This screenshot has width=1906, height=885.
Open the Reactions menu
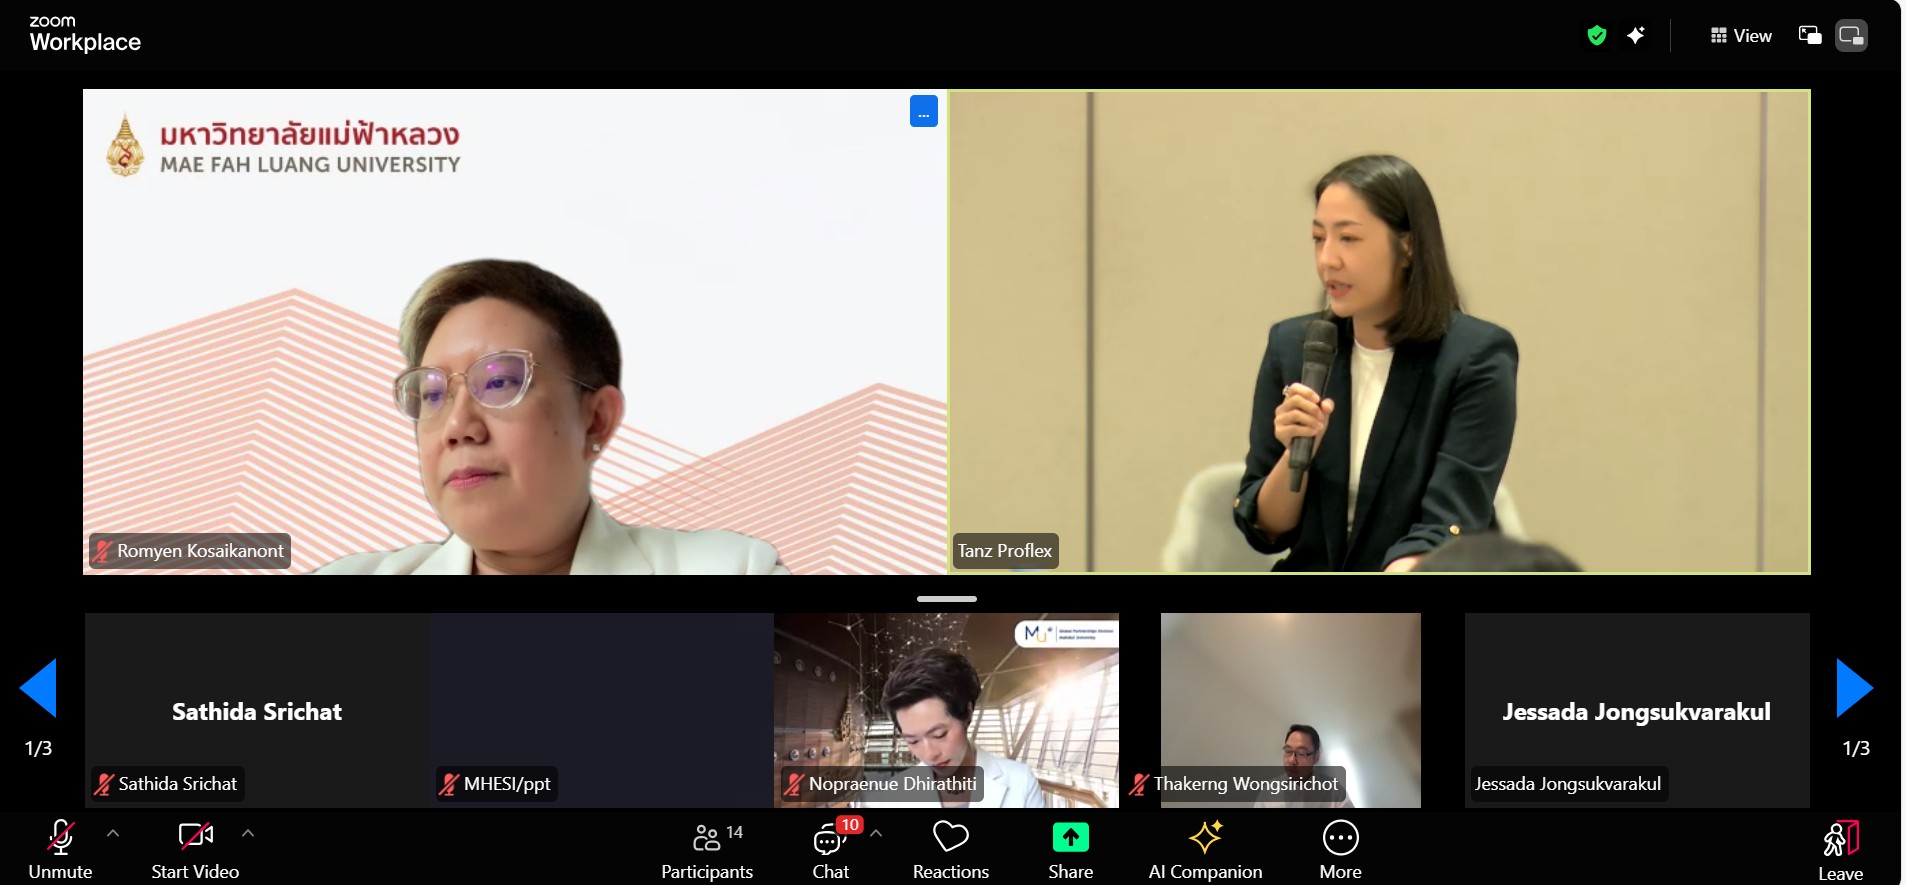pos(950,851)
